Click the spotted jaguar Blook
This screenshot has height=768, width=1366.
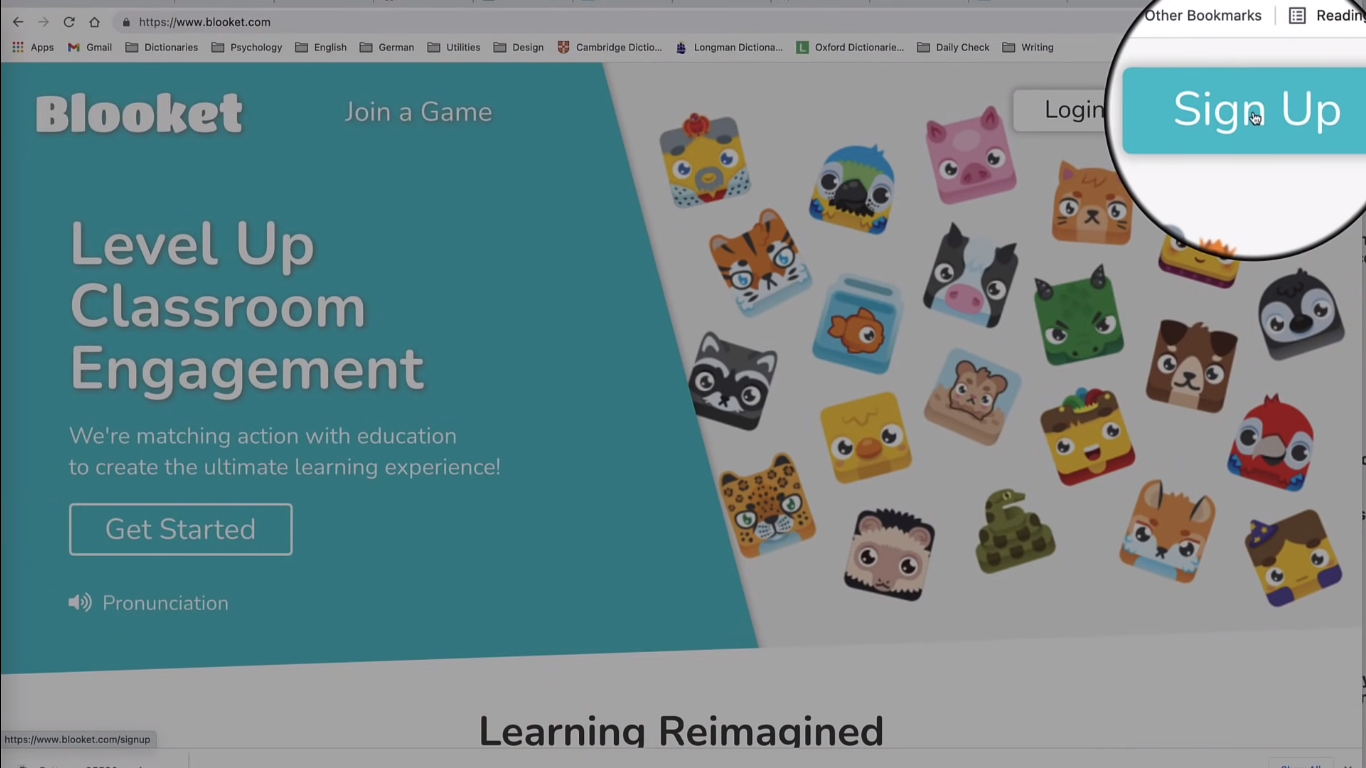coord(767,505)
